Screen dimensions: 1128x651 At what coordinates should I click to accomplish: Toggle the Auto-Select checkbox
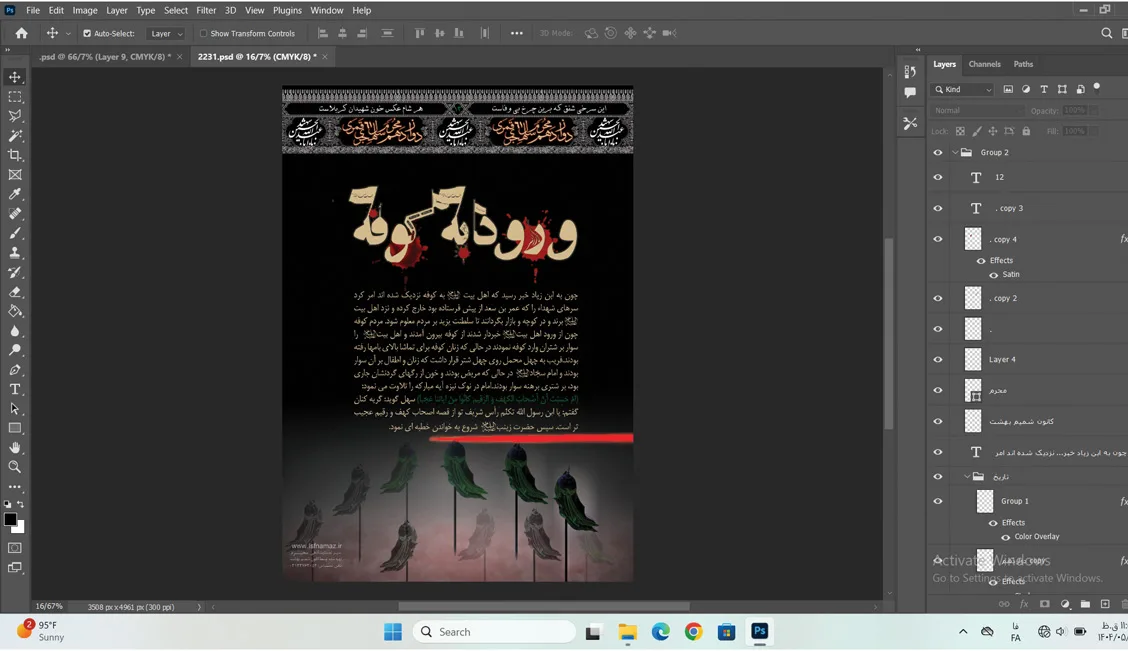[x=87, y=33]
